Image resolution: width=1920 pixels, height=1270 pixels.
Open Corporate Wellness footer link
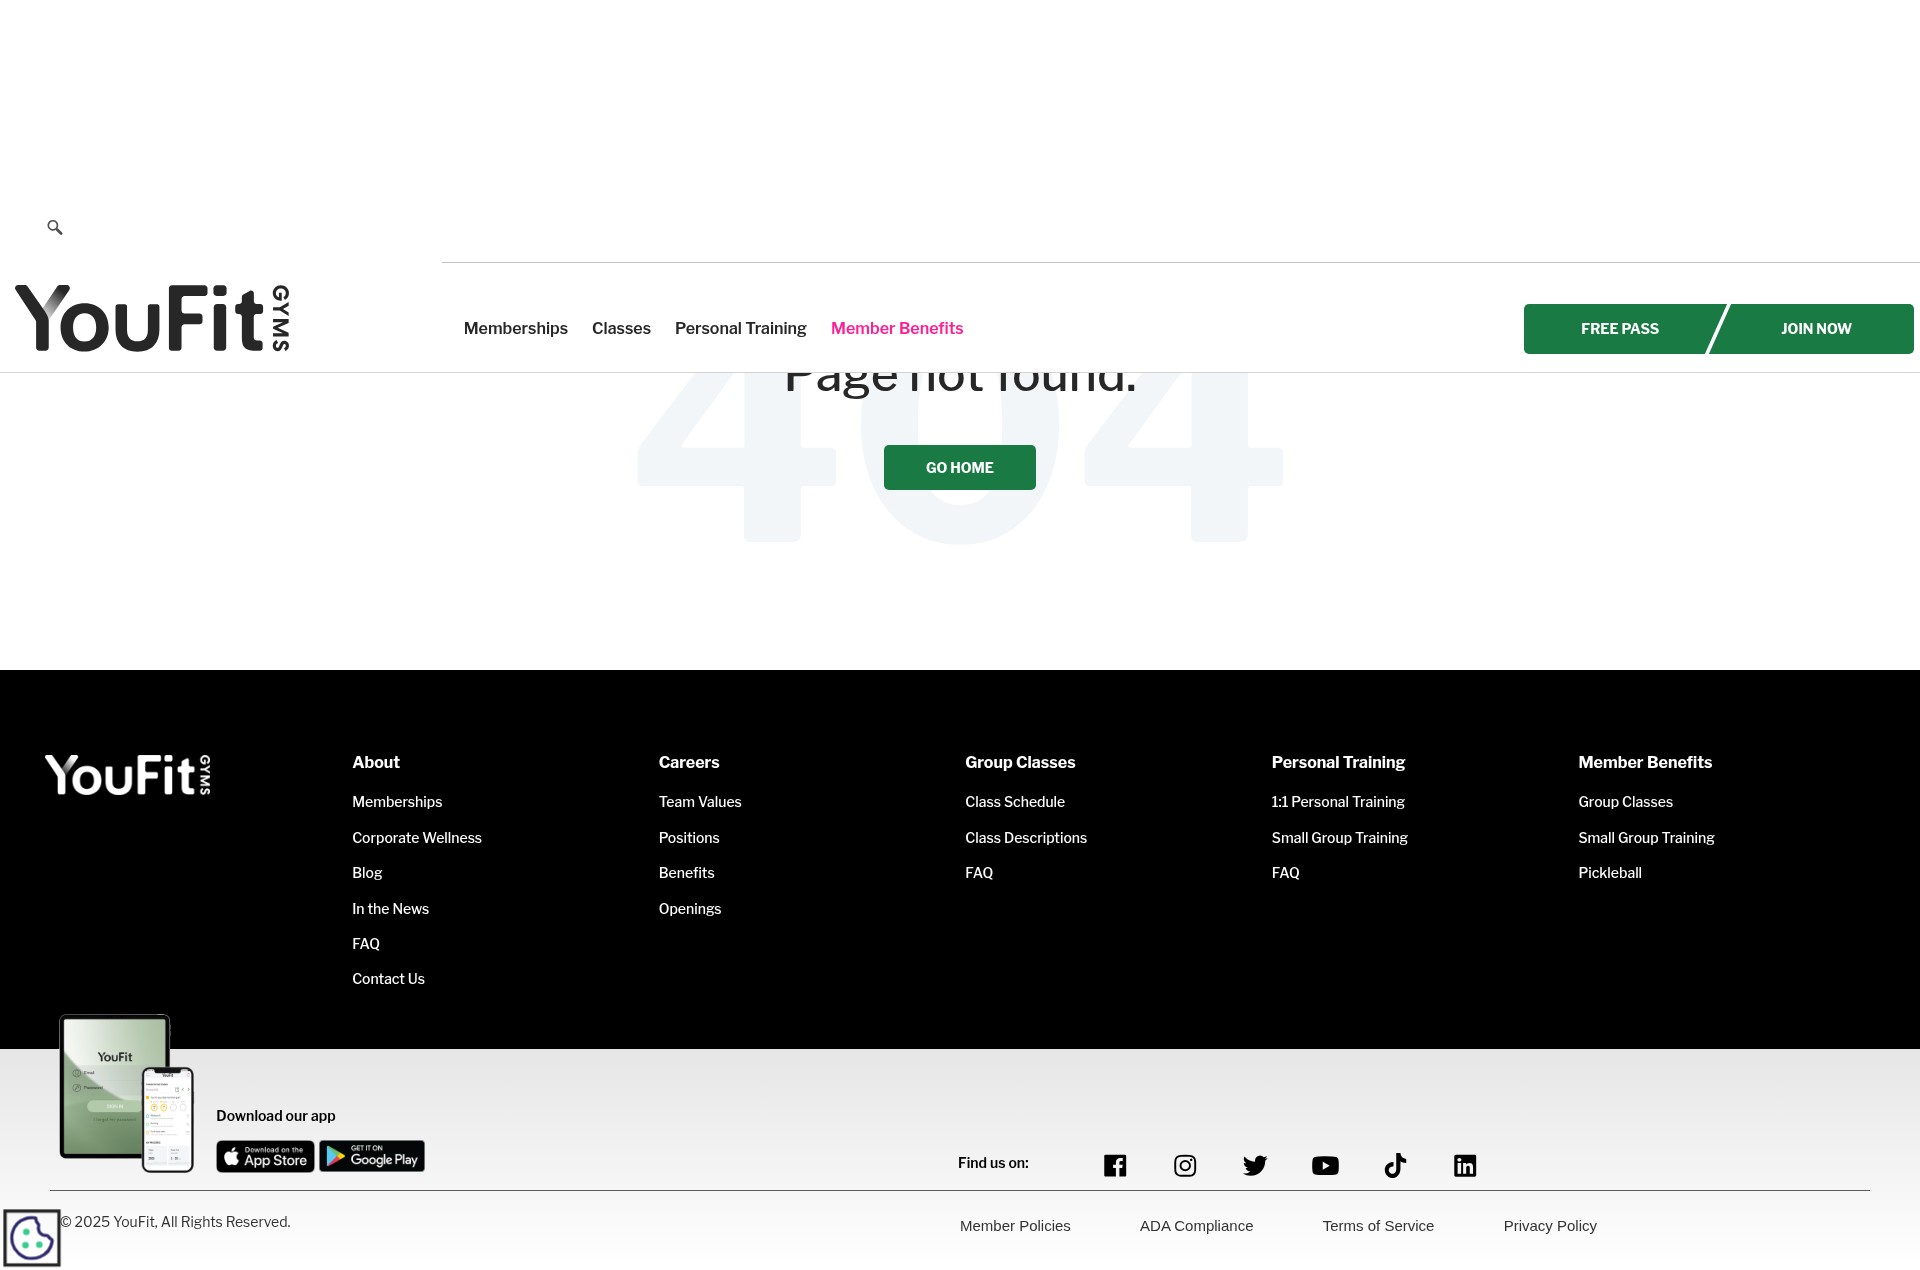(417, 838)
